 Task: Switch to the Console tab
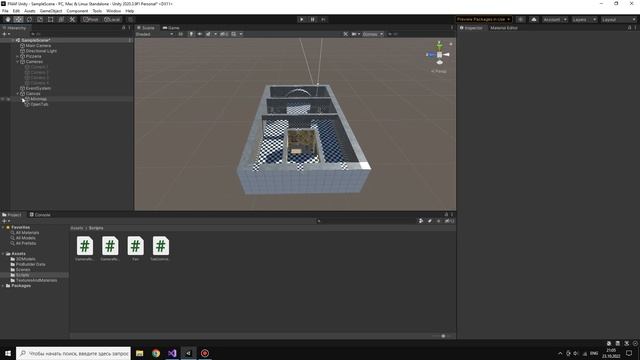40,215
